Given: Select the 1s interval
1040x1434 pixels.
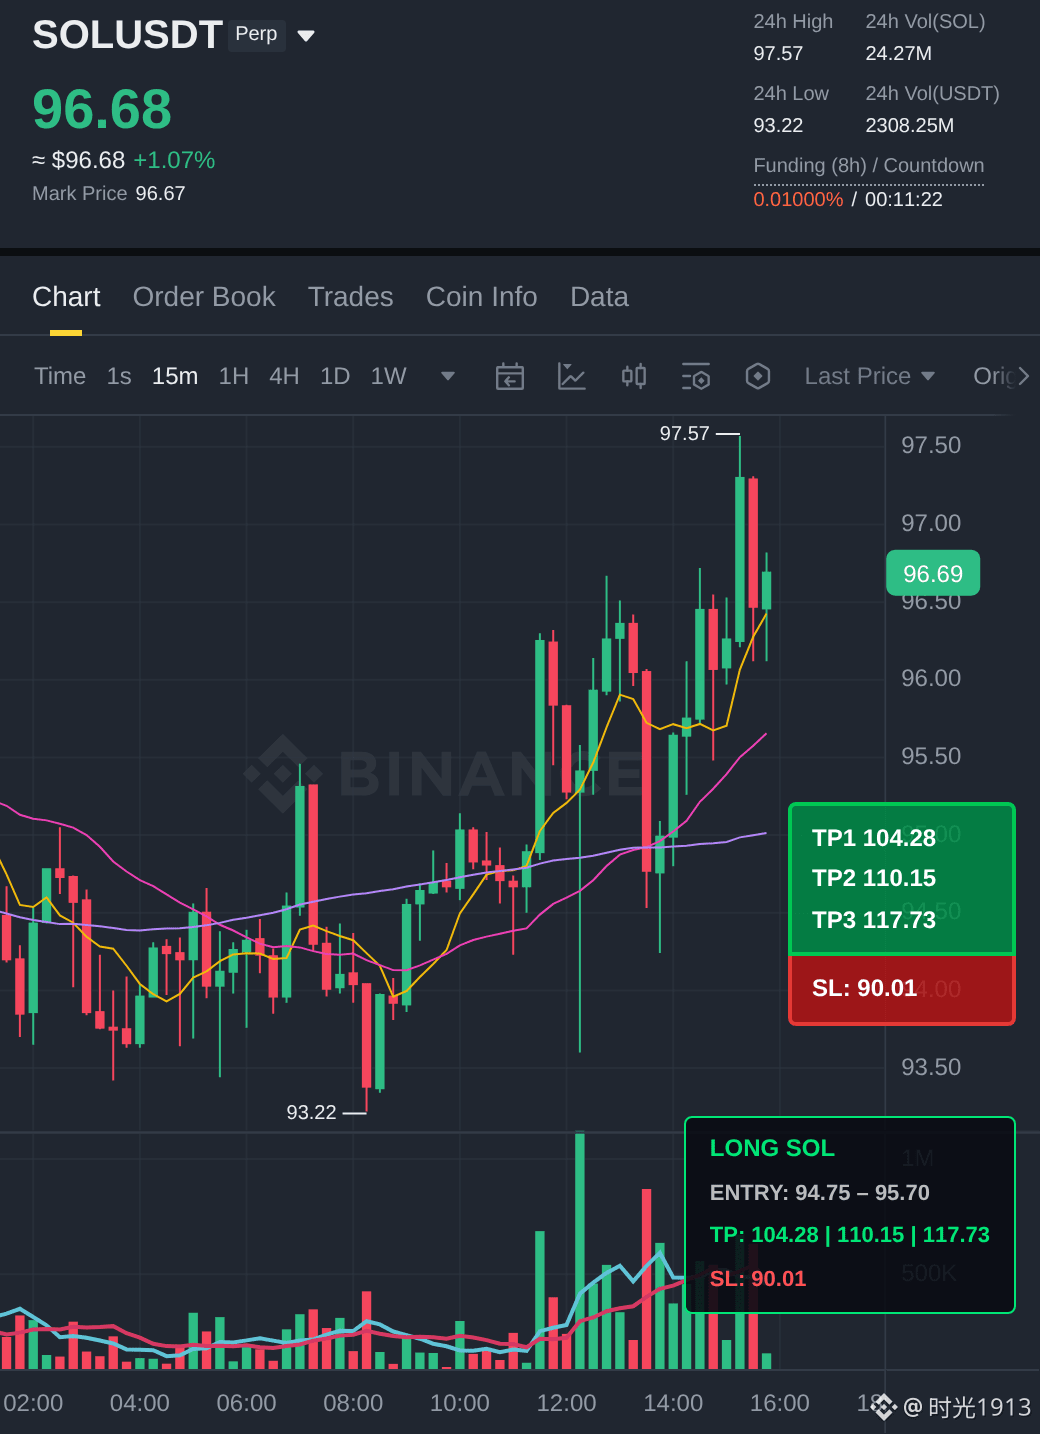Looking at the screenshot, I should point(119,376).
